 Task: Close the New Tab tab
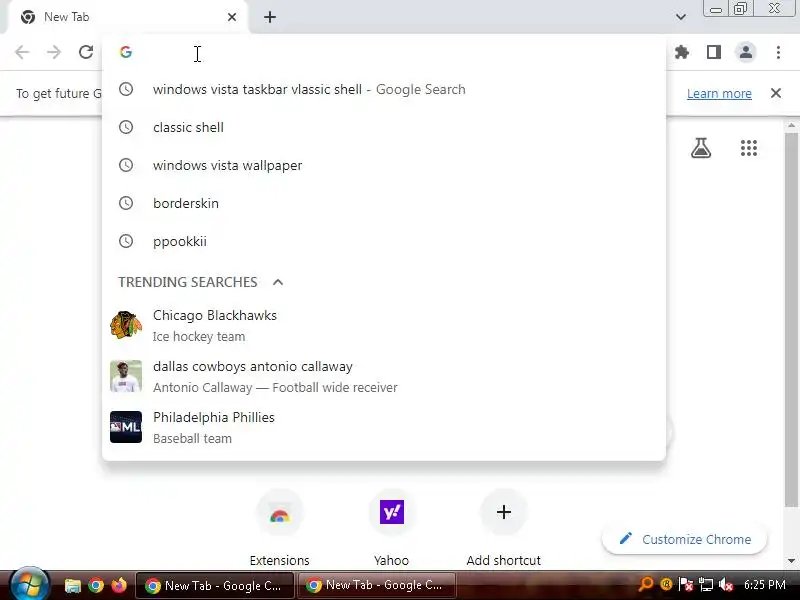[232, 17]
